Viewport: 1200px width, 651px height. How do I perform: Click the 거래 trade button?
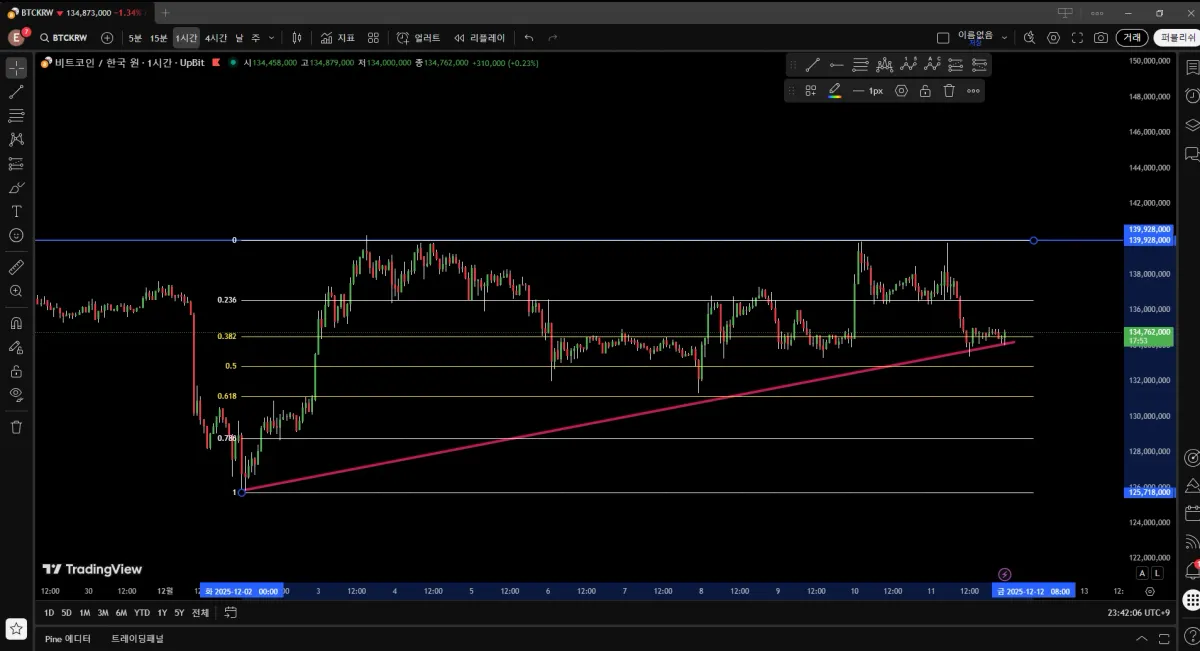(1131, 38)
